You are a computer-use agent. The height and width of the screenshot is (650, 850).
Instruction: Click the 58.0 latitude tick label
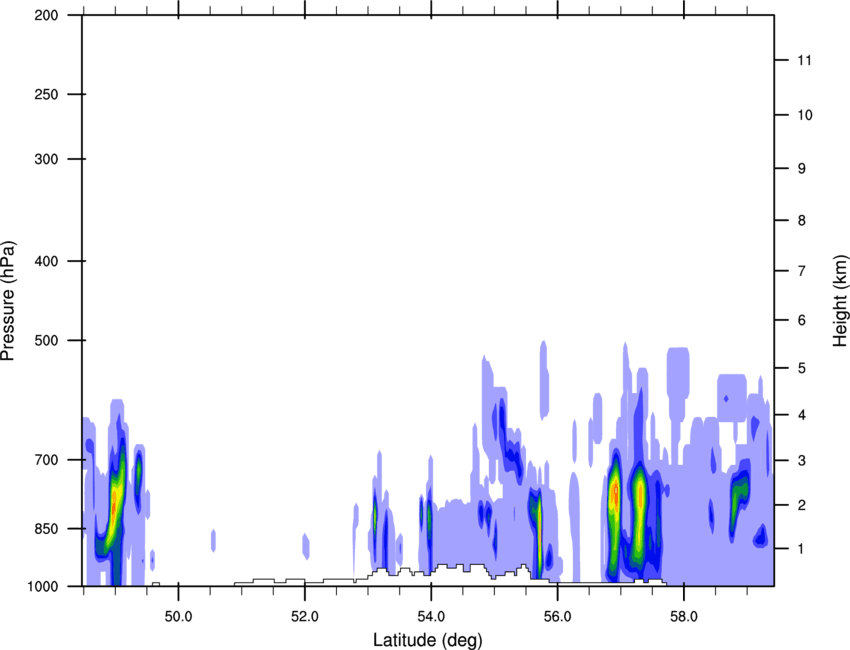[x=684, y=617]
